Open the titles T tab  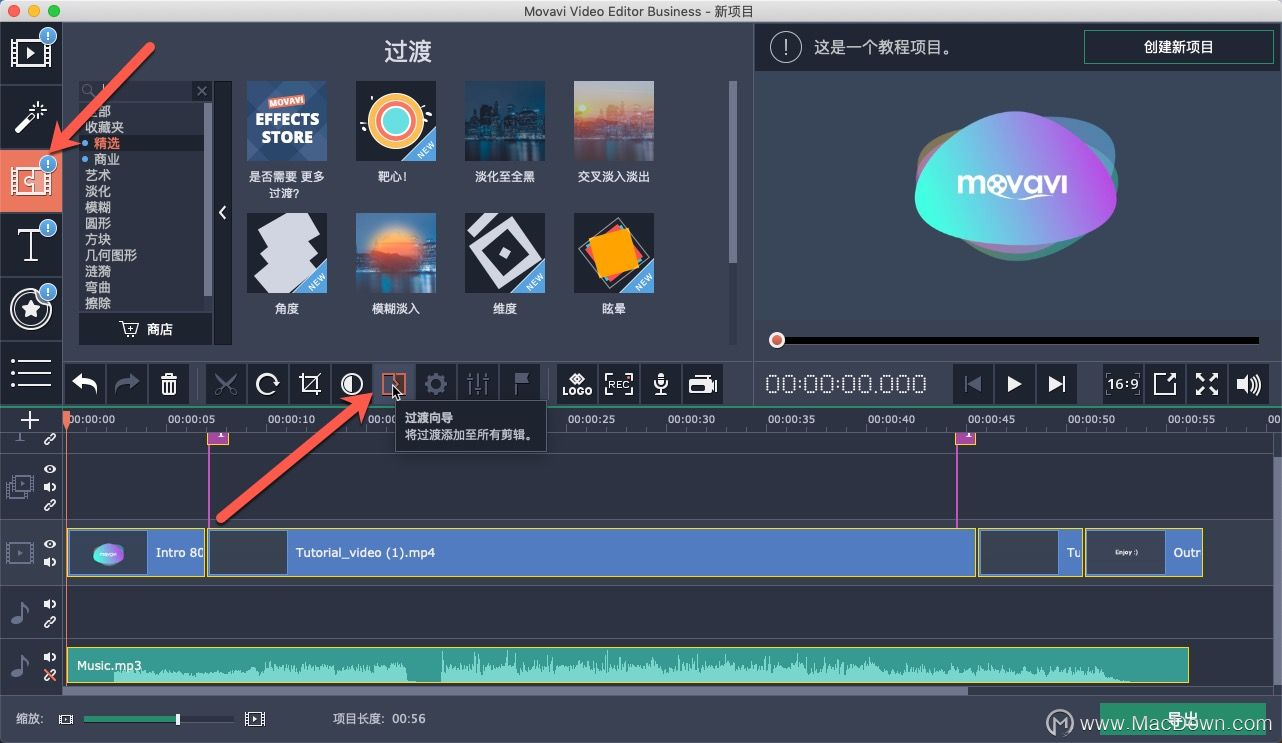click(x=31, y=245)
